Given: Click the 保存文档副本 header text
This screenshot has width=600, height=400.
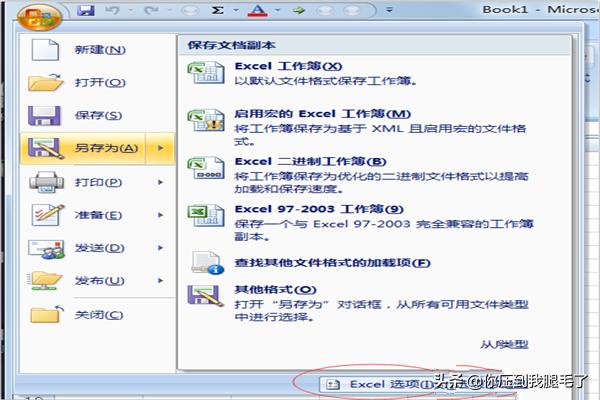Looking at the screenshot, I should pos(232,45).
